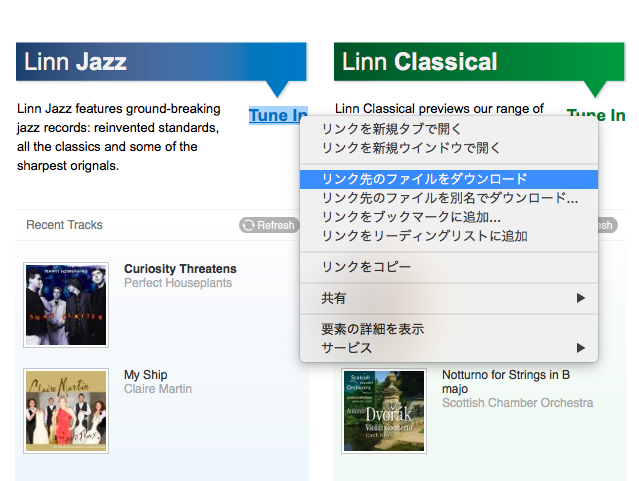The width and height of the screenshot is (639, 481).
Task: Click the Linn Jazz Tune In link
Action: (278, 116)
